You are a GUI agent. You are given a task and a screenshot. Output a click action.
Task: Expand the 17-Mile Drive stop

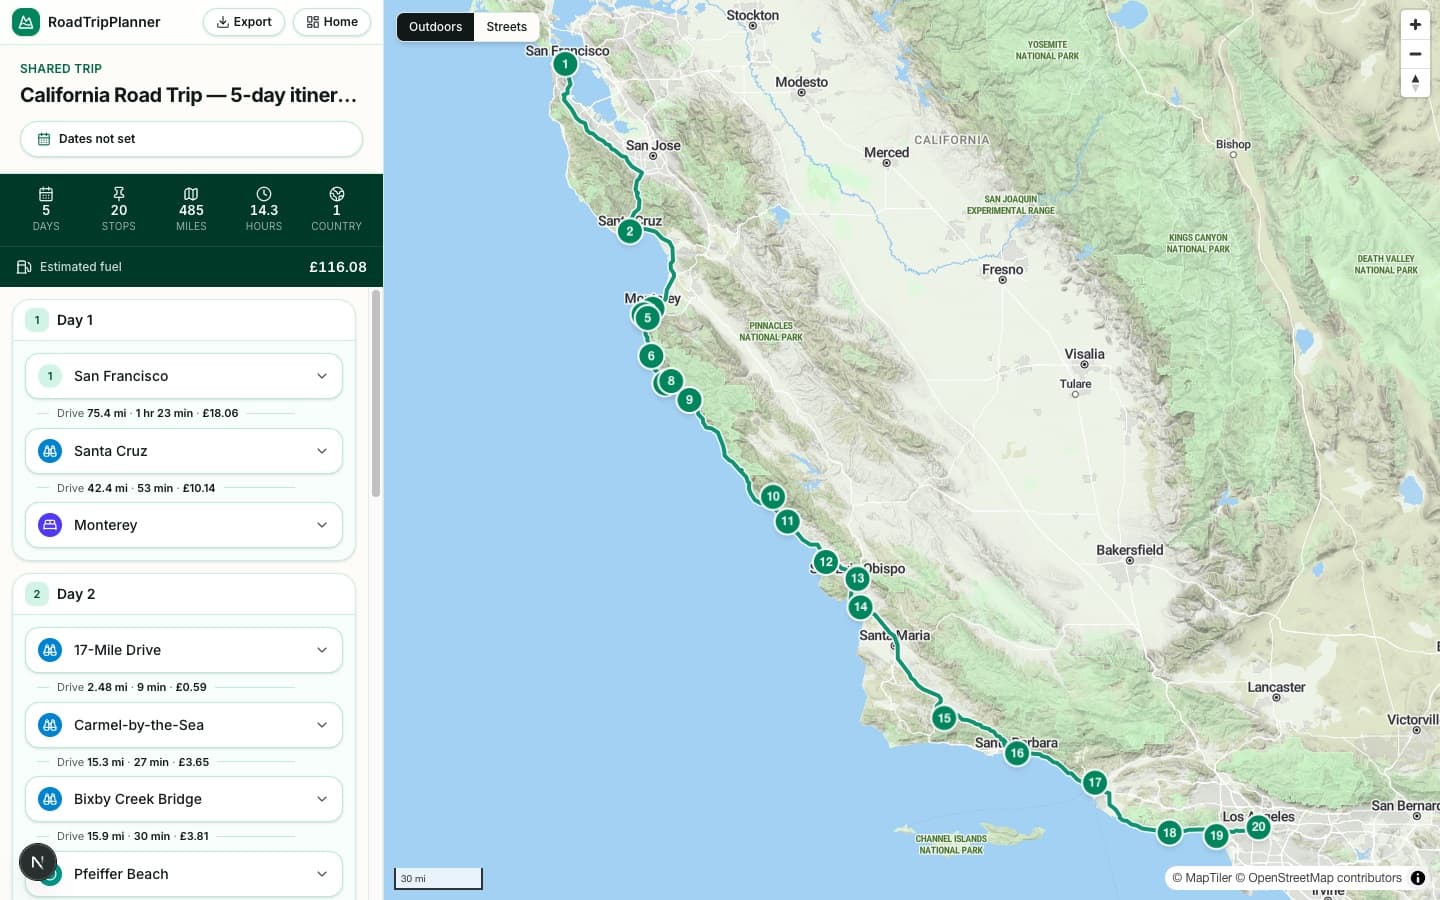(184, 650)
